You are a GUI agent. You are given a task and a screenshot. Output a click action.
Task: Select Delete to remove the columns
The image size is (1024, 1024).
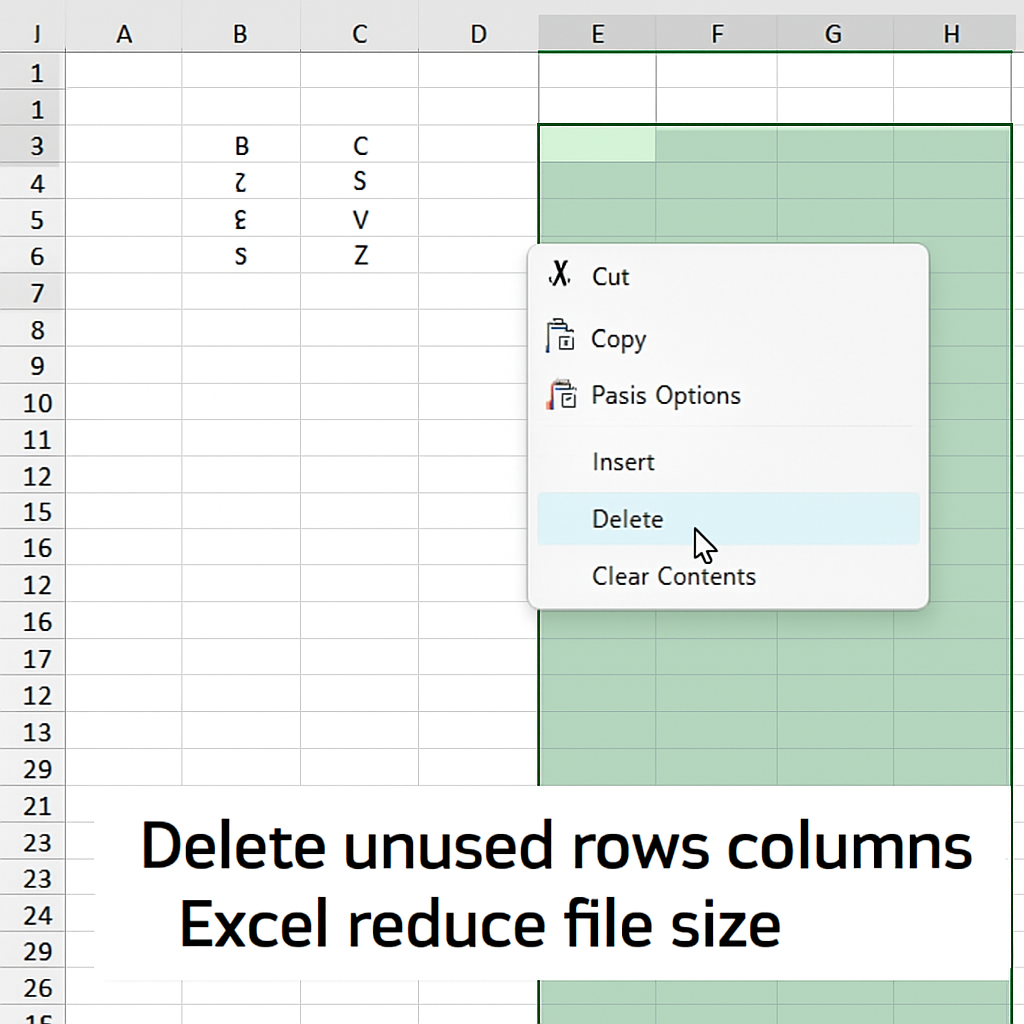(628, 519)
